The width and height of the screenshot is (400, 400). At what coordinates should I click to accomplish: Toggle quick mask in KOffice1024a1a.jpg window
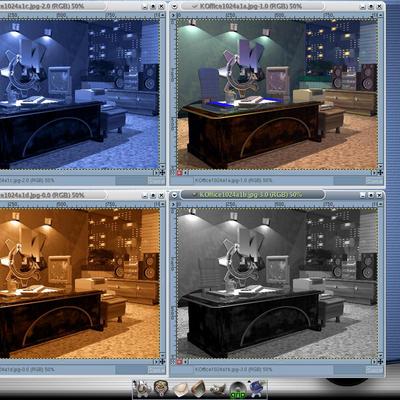click(179, 173)
